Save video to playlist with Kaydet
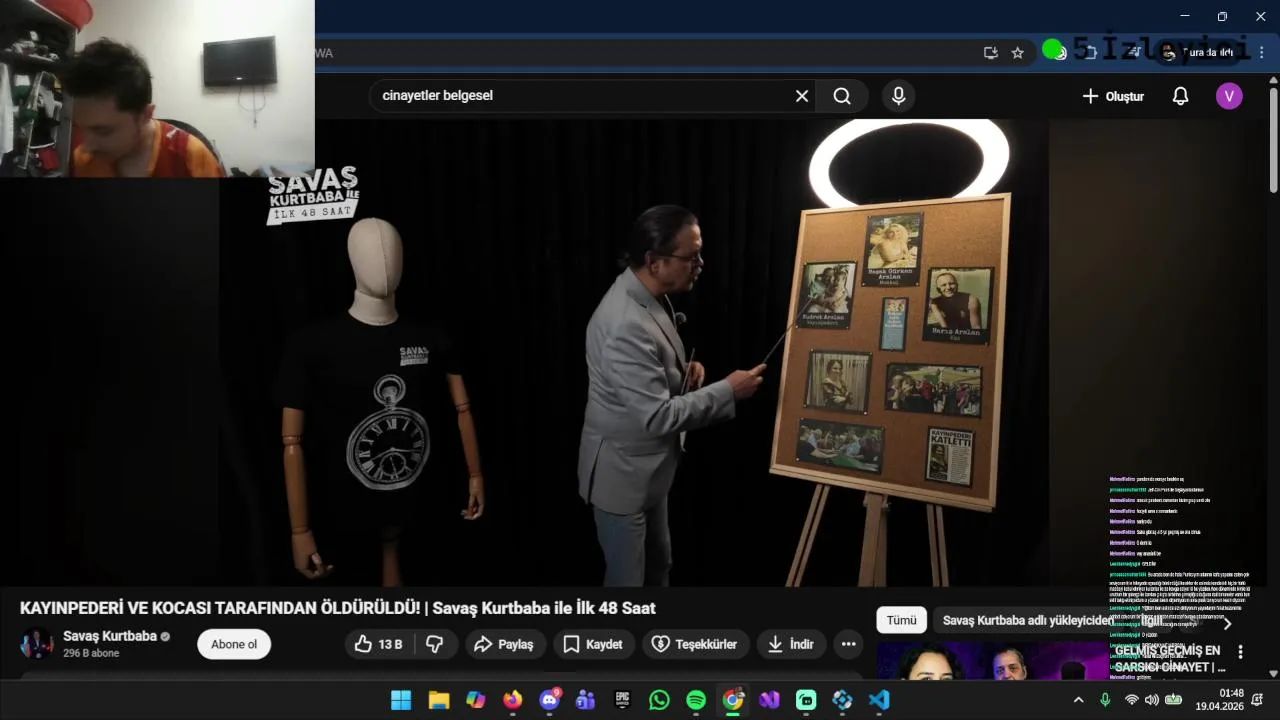This screenshot has width=1280, height=720. click(593, 644)
